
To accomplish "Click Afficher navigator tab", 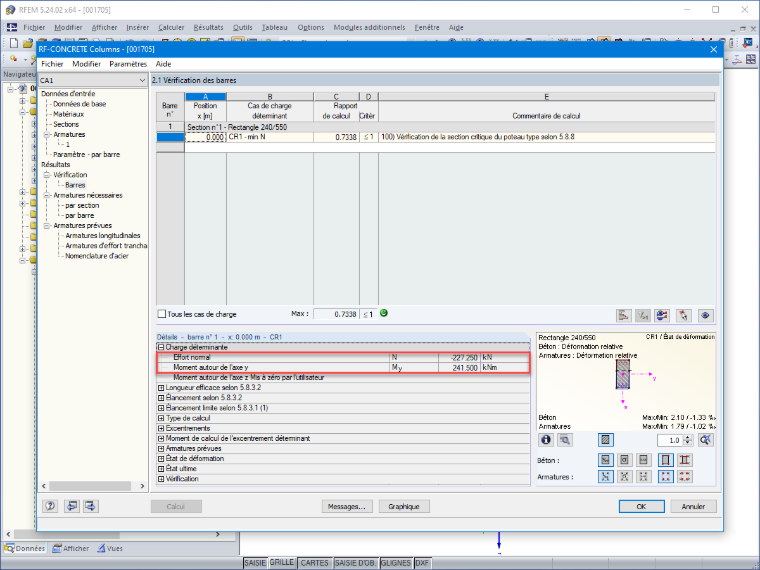I will tap(71, 548).
